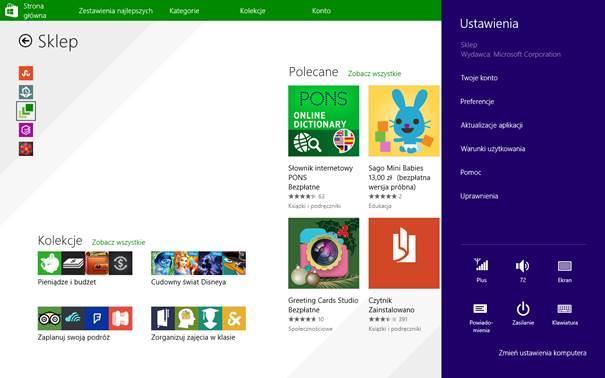This screenshot has width=605, height=378.
Task: Open the Konto menu
Action: [x=321, y=11]
